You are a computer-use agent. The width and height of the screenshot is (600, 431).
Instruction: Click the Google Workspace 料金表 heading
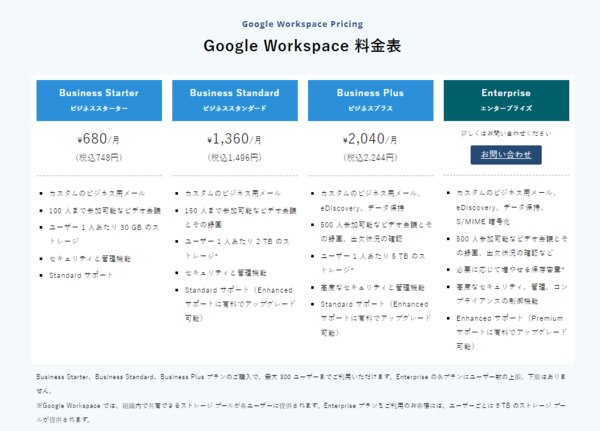click(302, 46)
